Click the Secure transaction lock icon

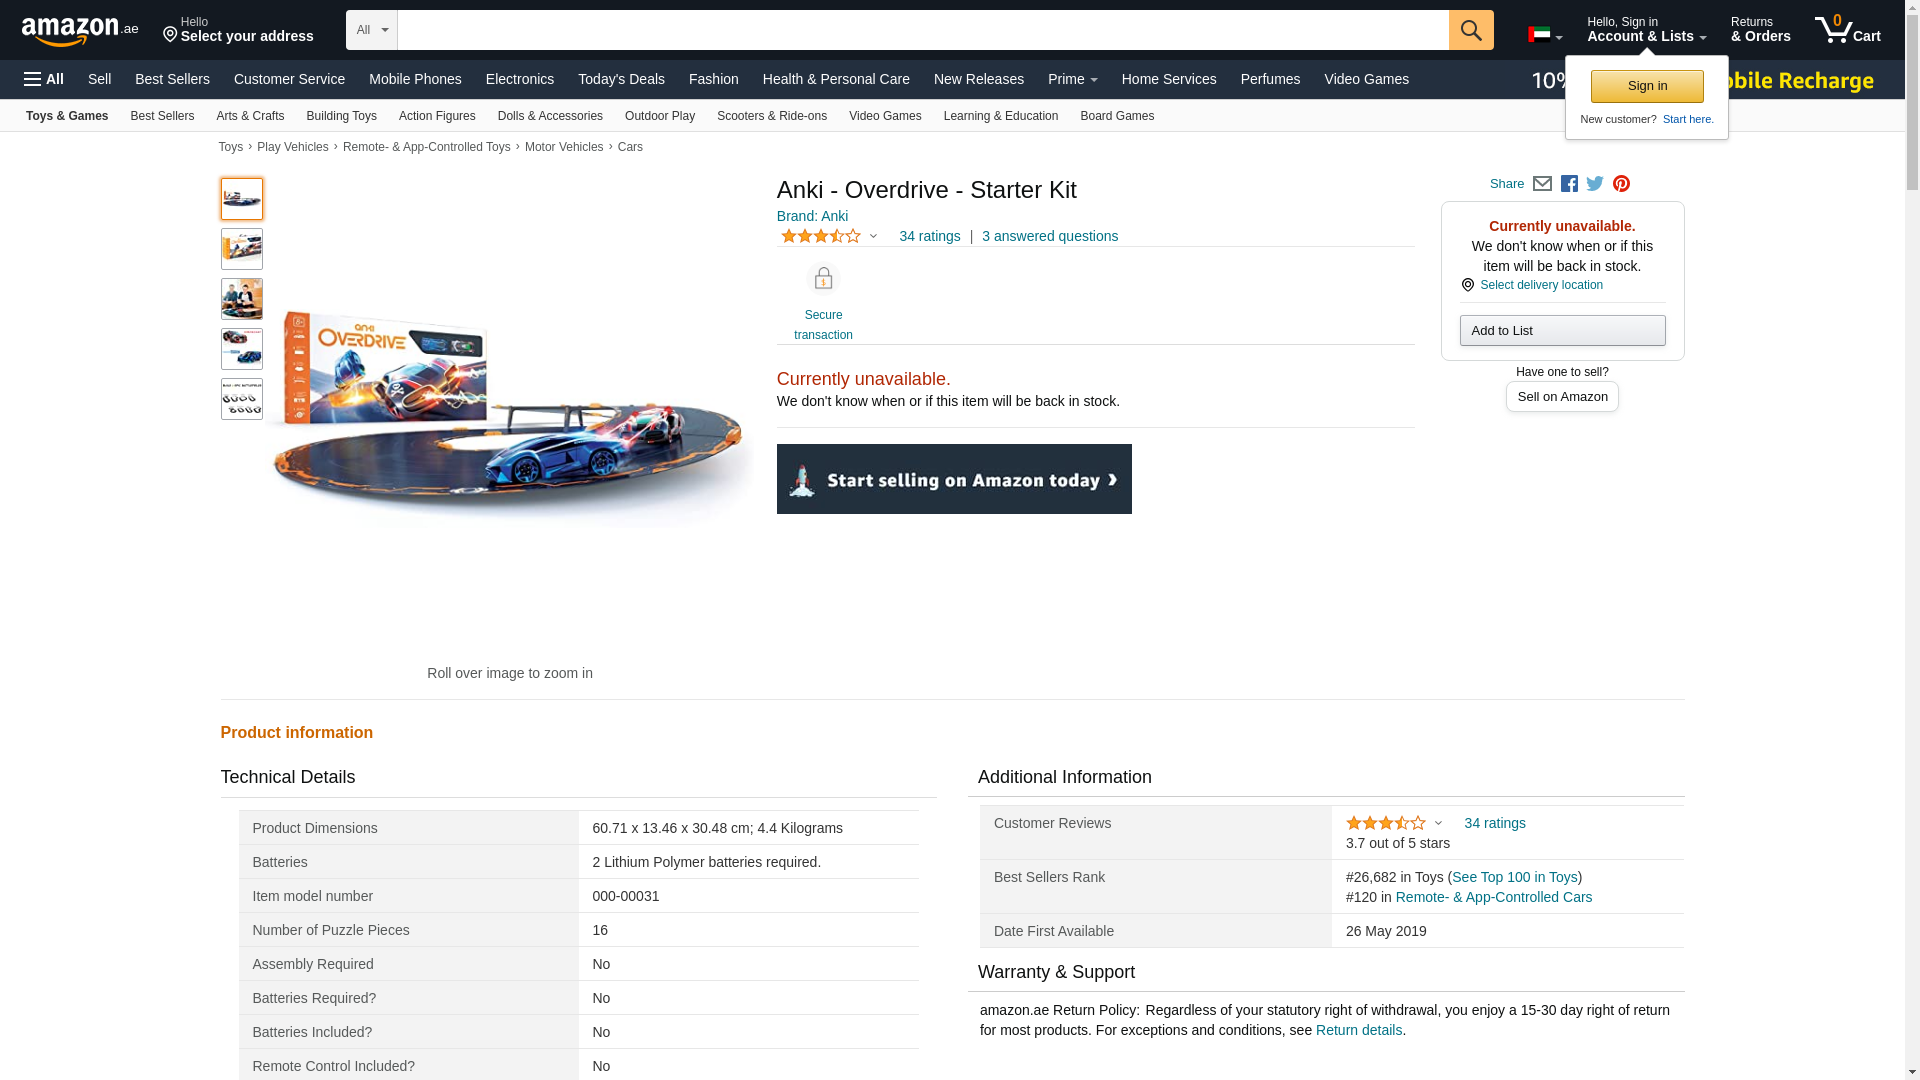click(823, 279)
